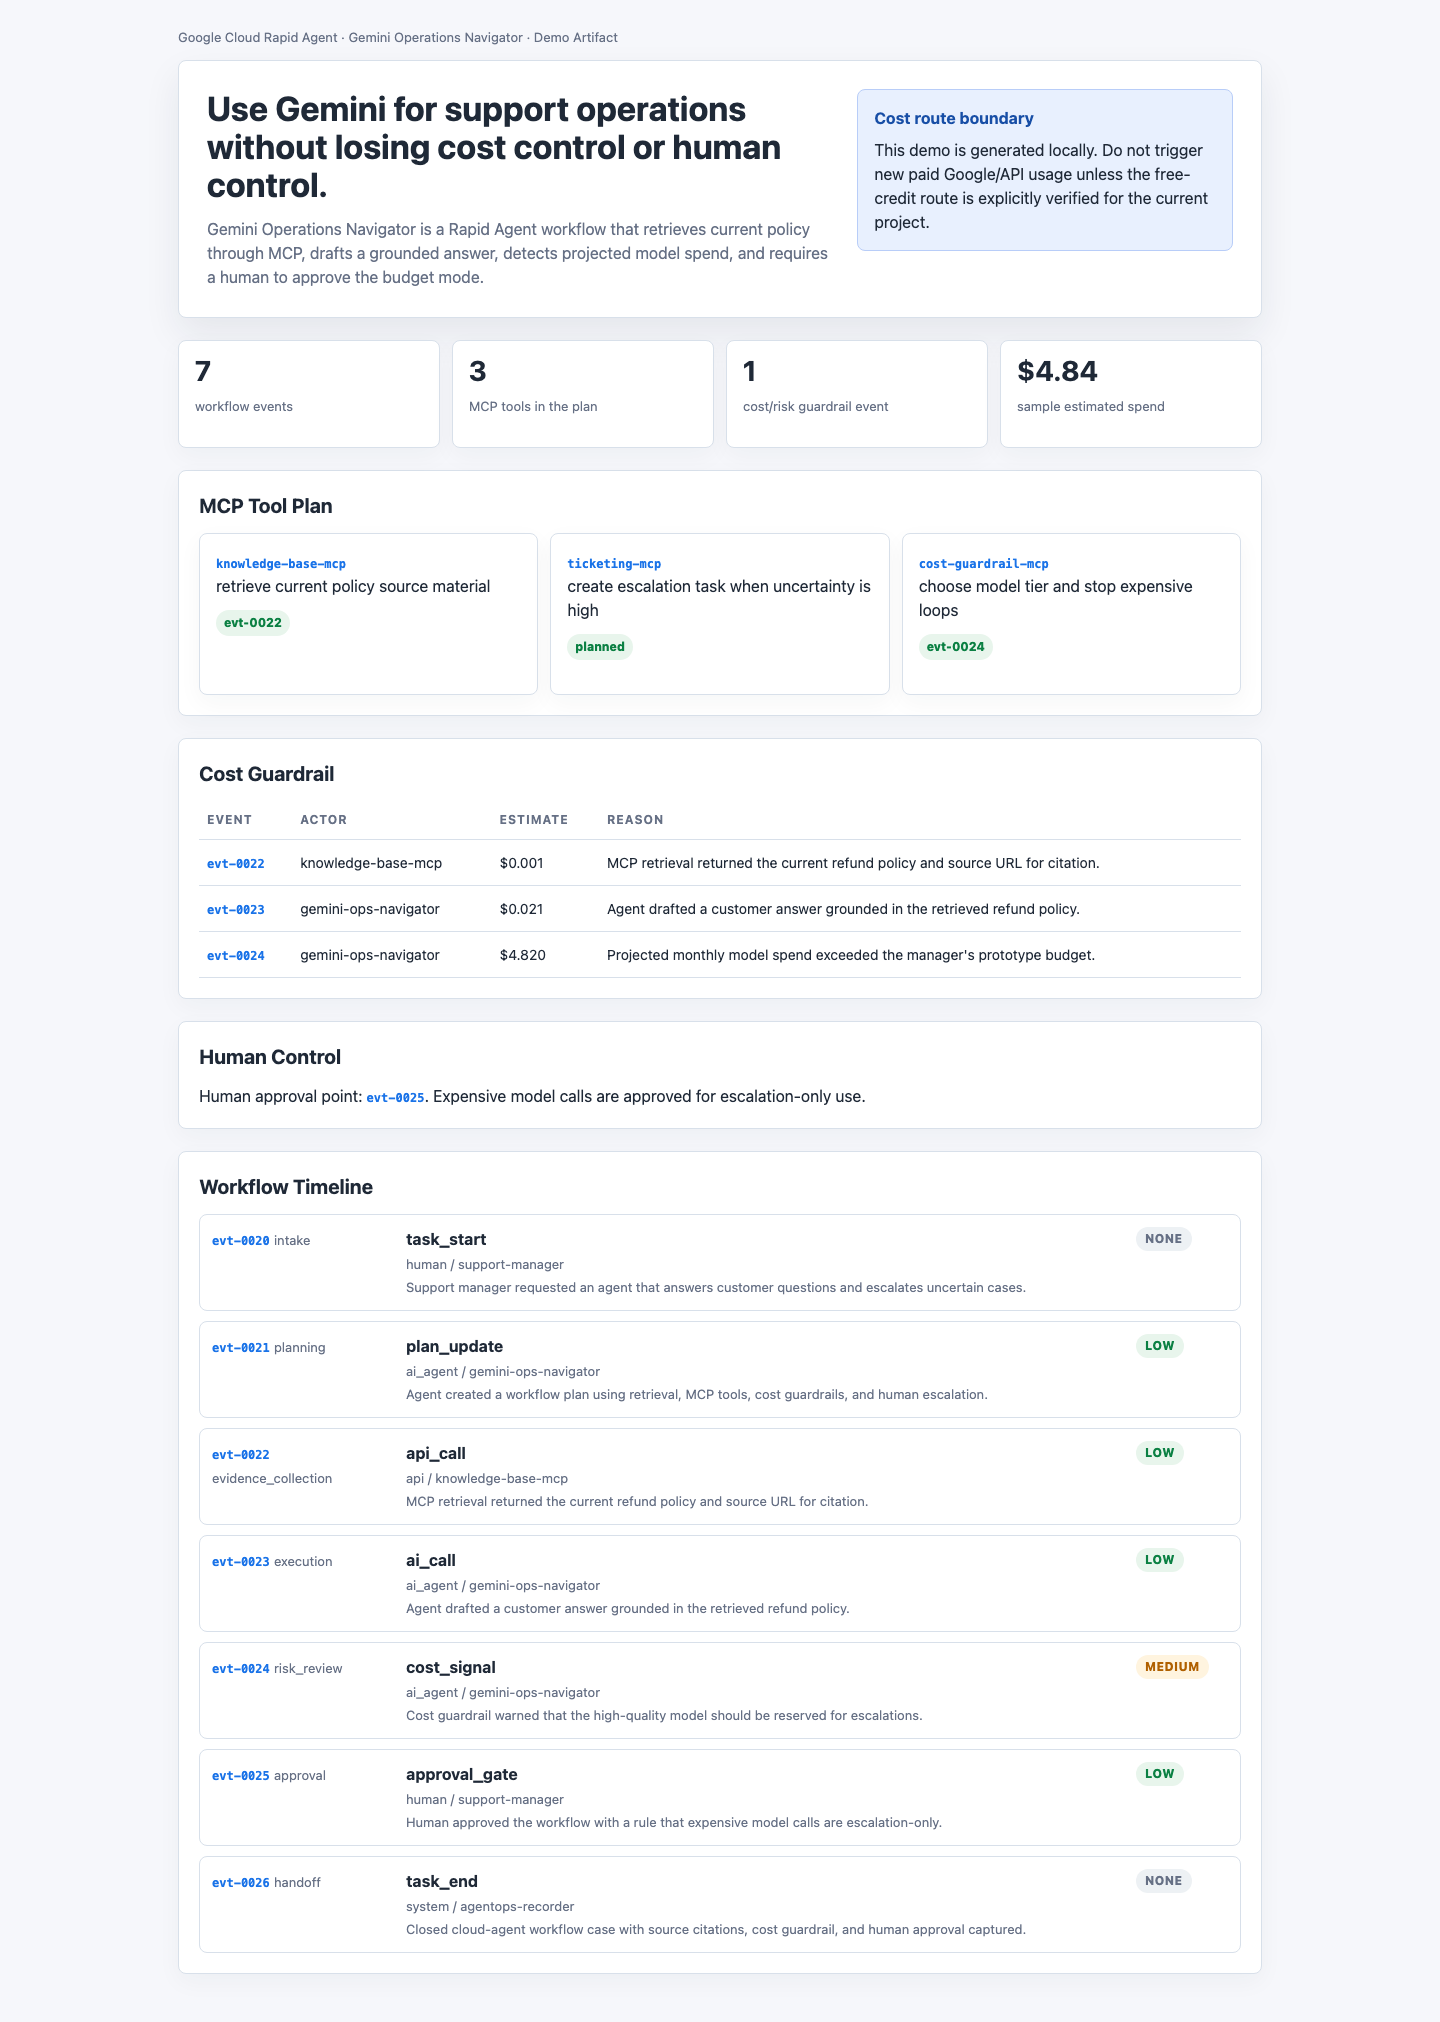Click the ACTOR column header
The width and height of the screenshot is (1440, 2022).
324,820
